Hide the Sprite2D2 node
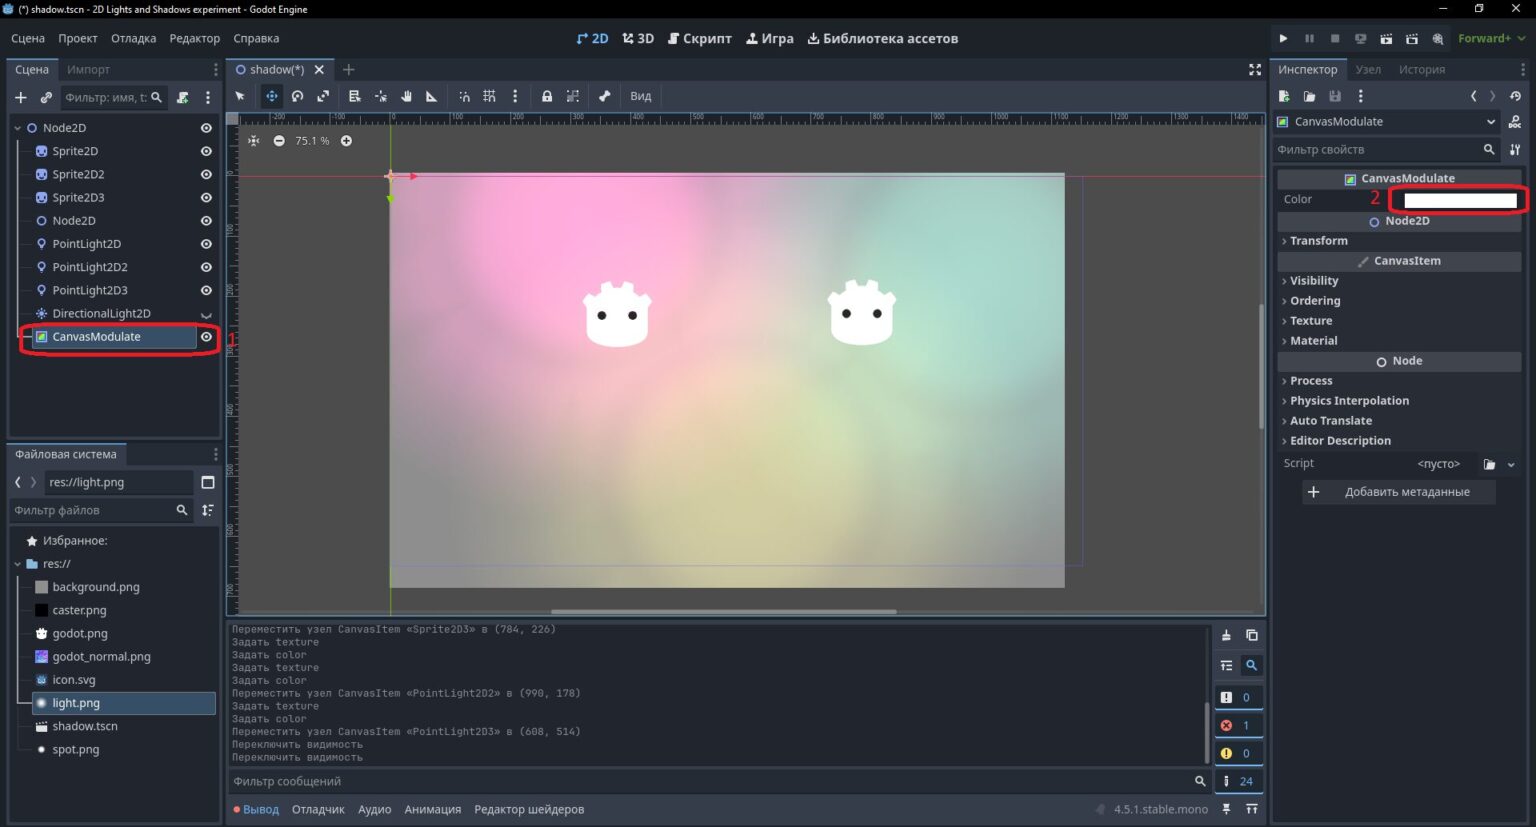This screenshot has height=827, width=1536. (x=206, y=174)
